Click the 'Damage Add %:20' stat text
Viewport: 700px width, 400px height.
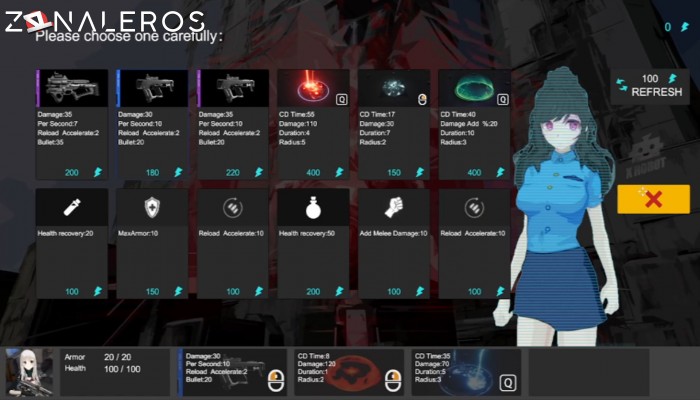coord(469,124)
